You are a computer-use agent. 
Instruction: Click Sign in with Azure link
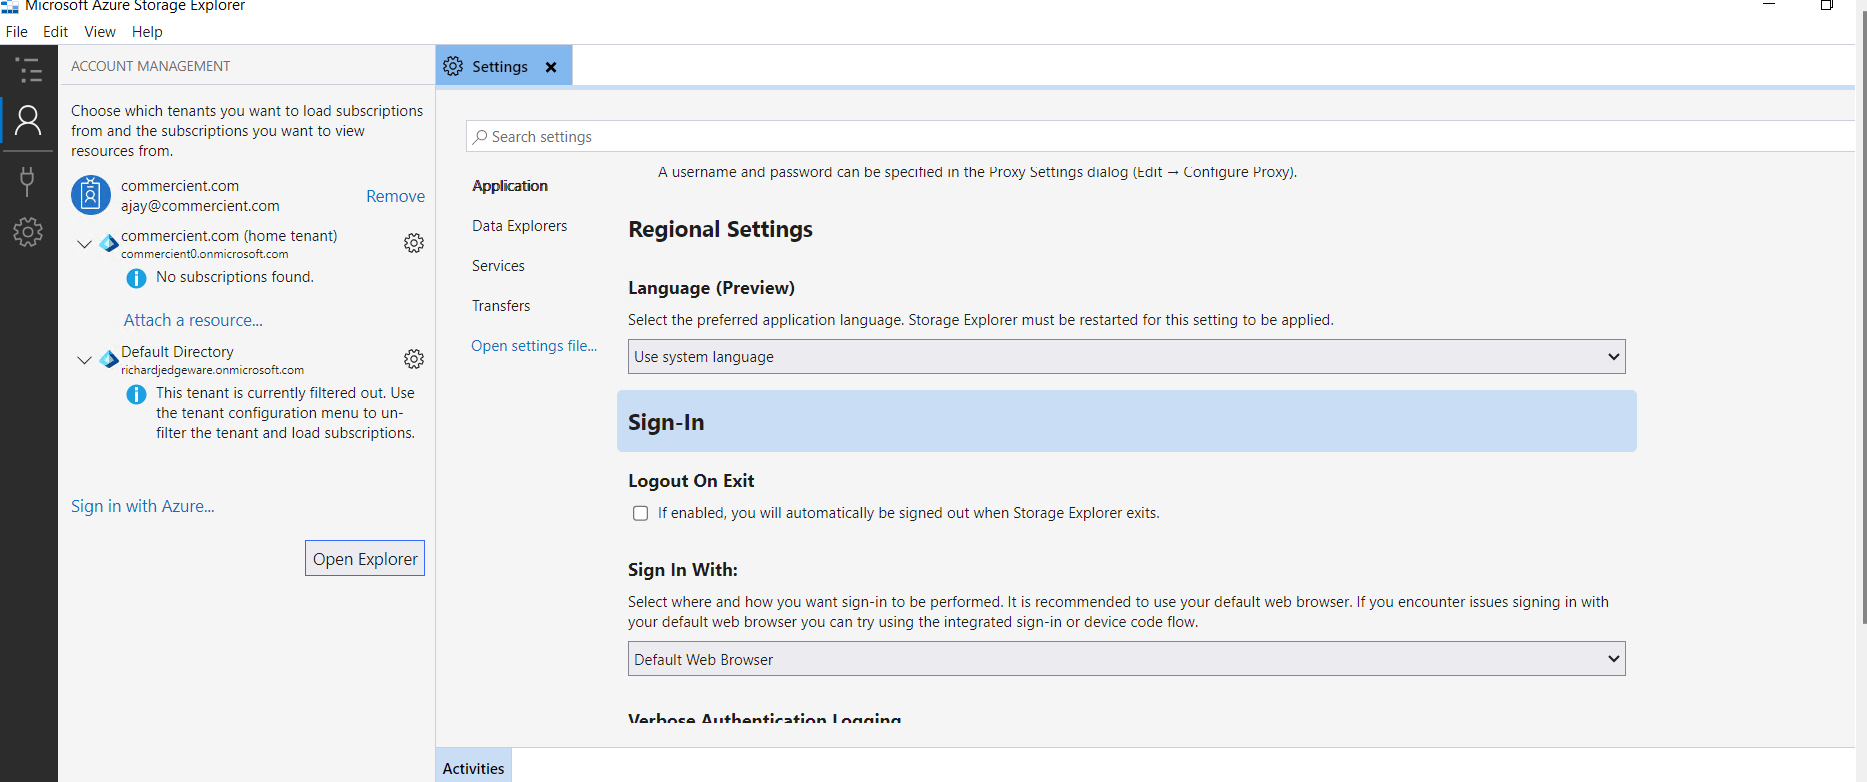click(x=142, y=506)
